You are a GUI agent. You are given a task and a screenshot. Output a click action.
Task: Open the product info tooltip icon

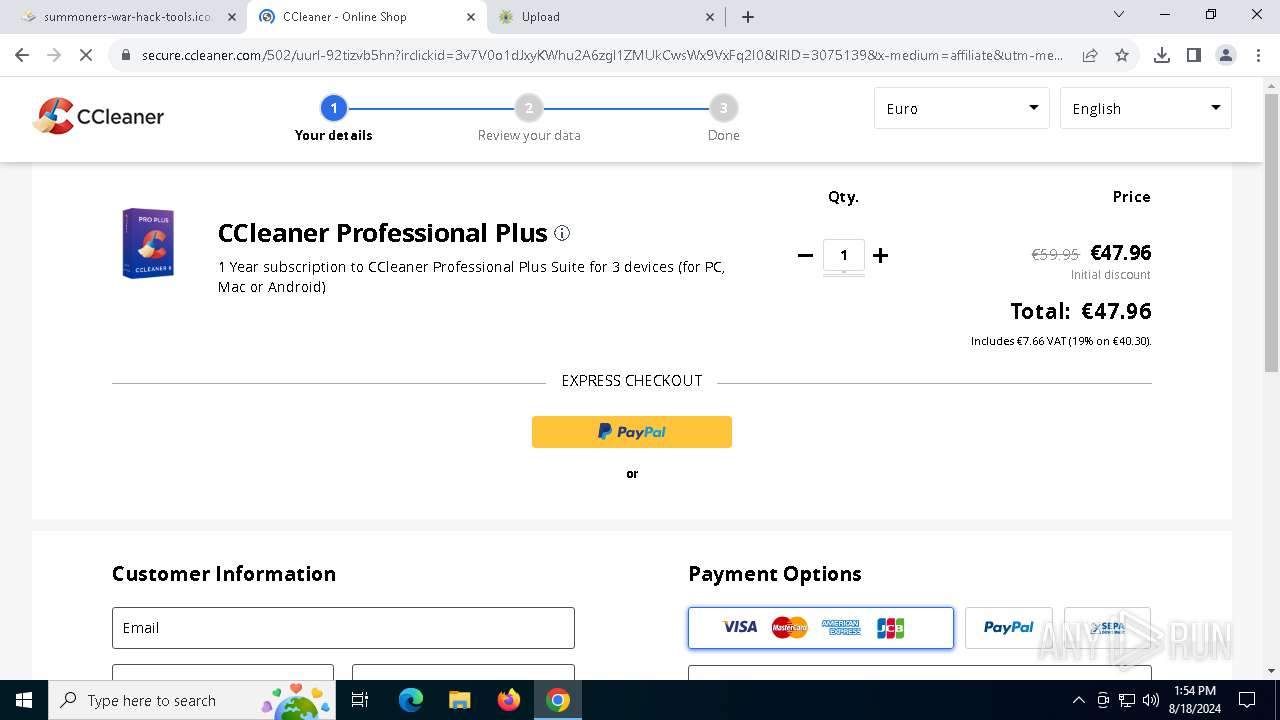562,233
